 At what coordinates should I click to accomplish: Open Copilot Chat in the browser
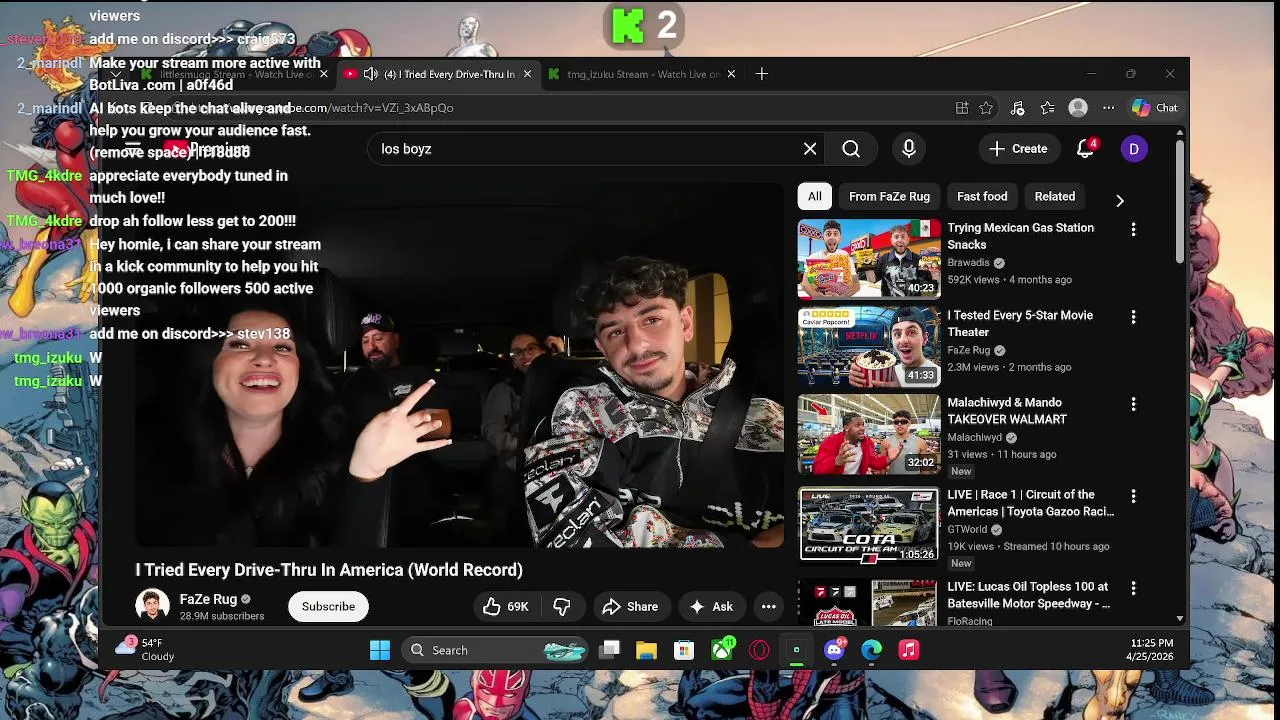[1155, 108]
